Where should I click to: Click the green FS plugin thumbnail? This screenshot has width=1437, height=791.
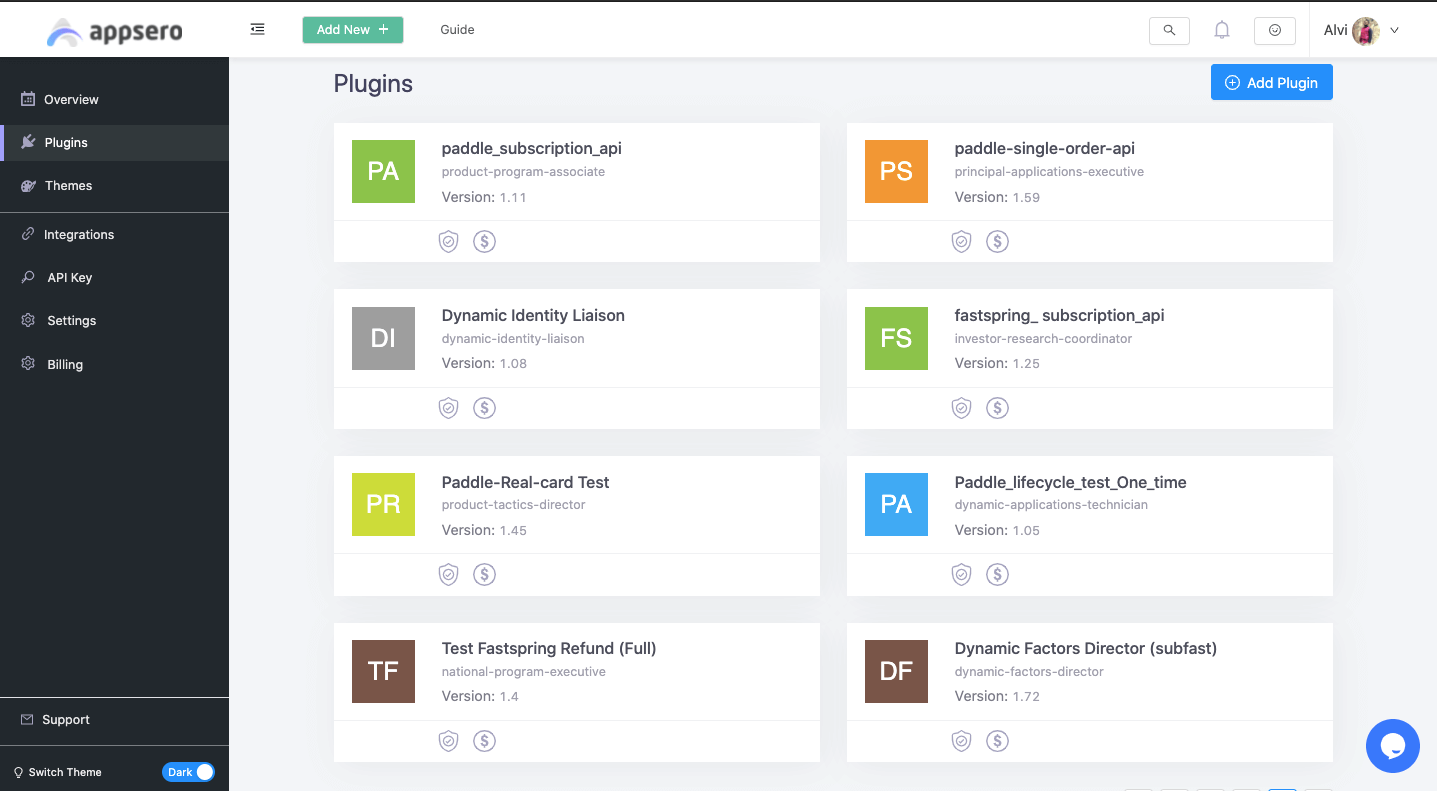pos(896,338)
